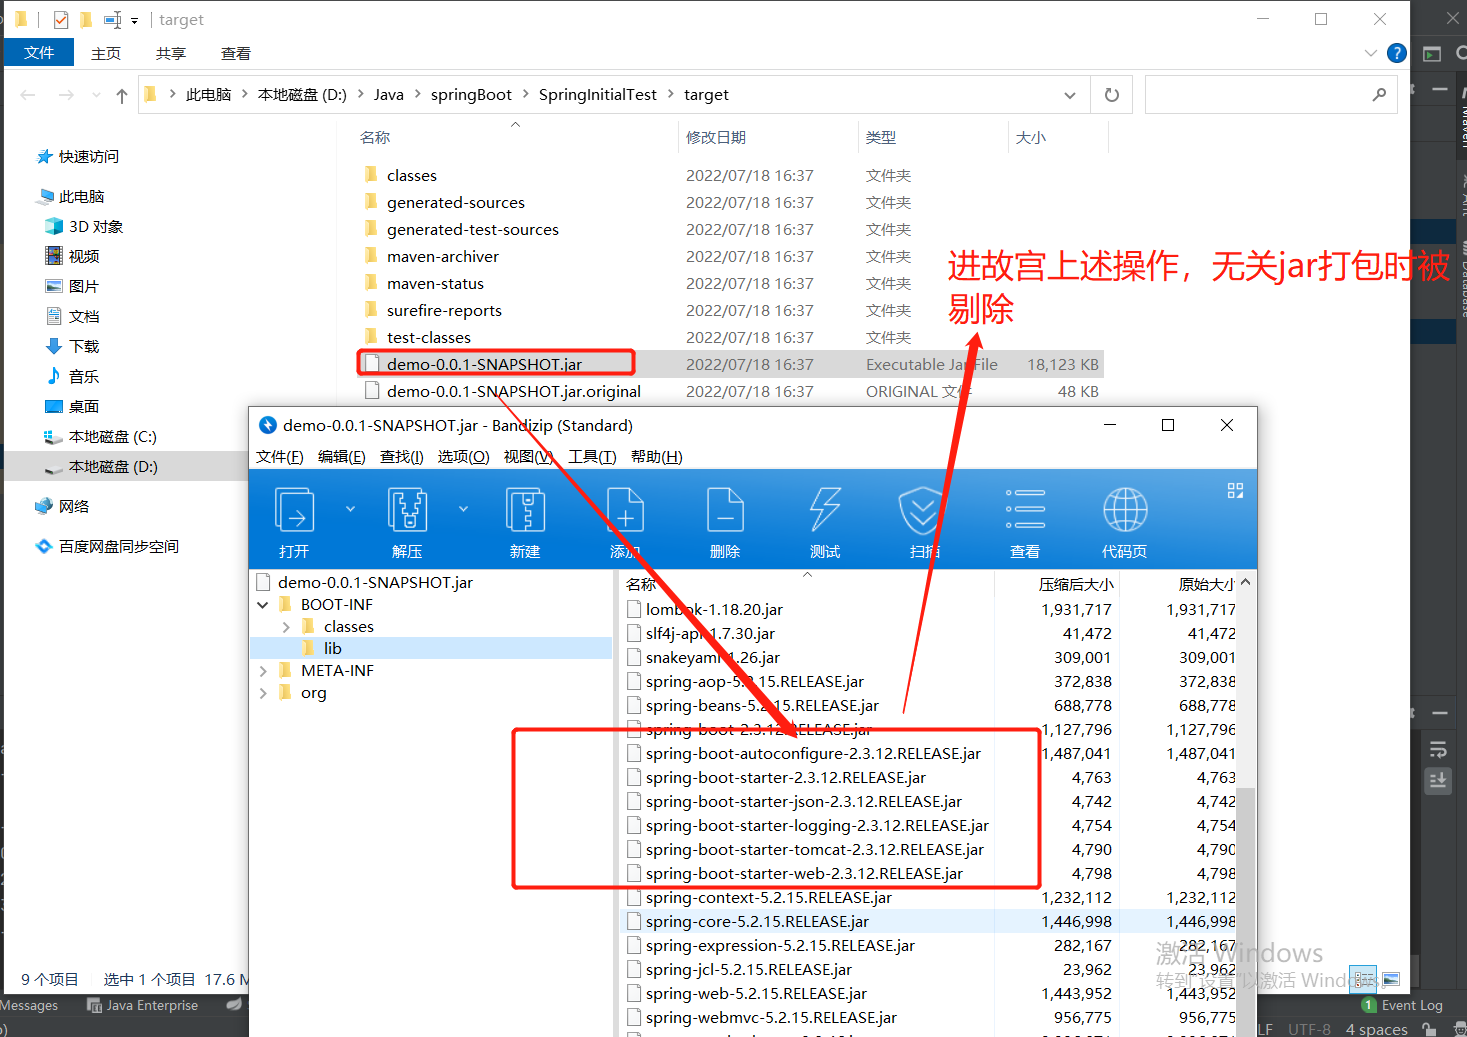Open the dropdown next to Extract toolbar button

463,509
